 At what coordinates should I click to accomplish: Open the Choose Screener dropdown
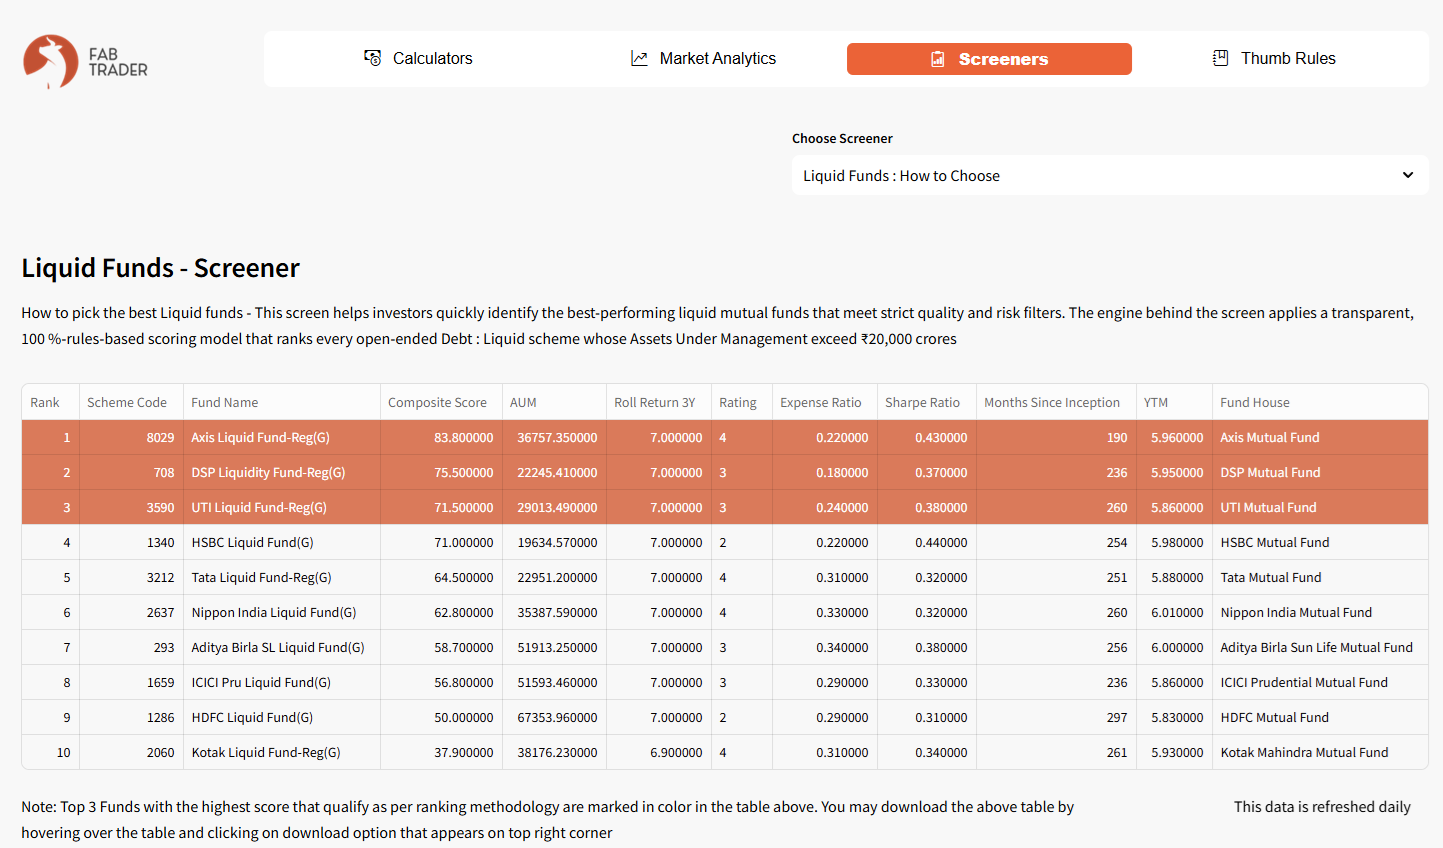[1110, 175]
